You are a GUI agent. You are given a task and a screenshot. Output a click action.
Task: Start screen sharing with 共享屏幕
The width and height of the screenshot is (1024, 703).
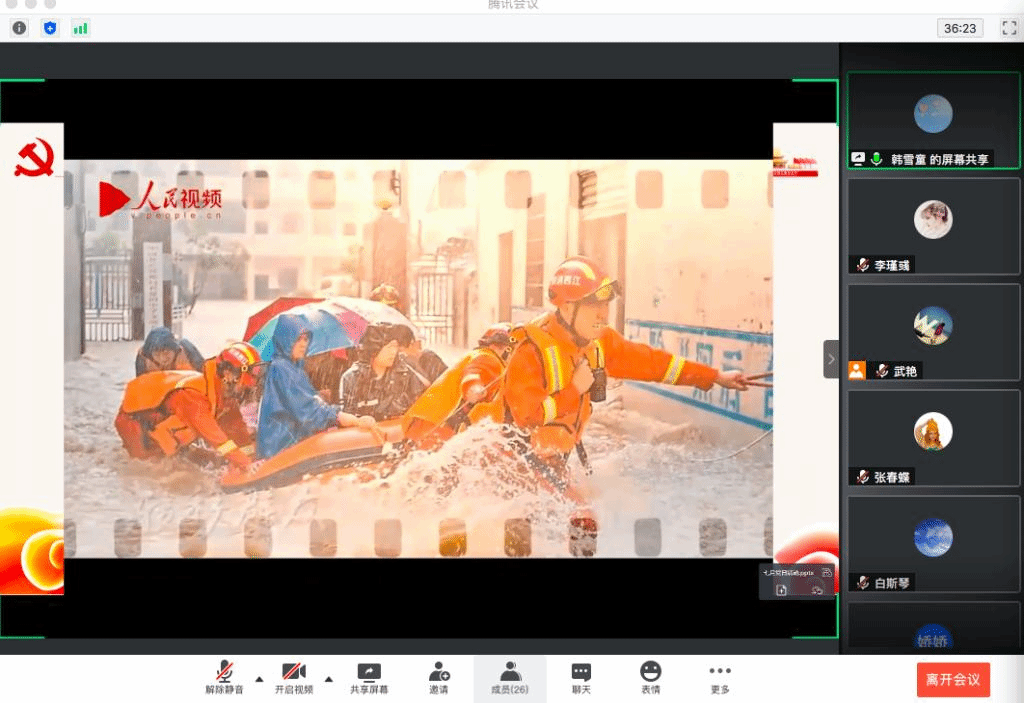[x=369, y=678]
